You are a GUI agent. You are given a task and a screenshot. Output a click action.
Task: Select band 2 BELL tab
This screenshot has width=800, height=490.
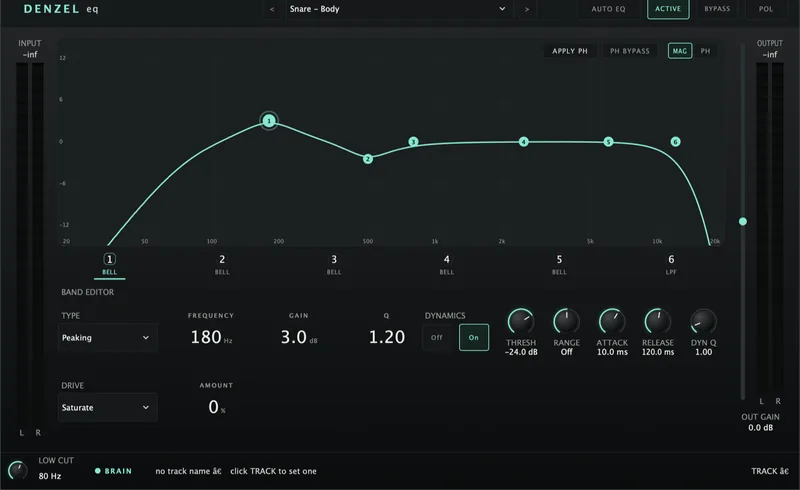(x=222, y=264)
